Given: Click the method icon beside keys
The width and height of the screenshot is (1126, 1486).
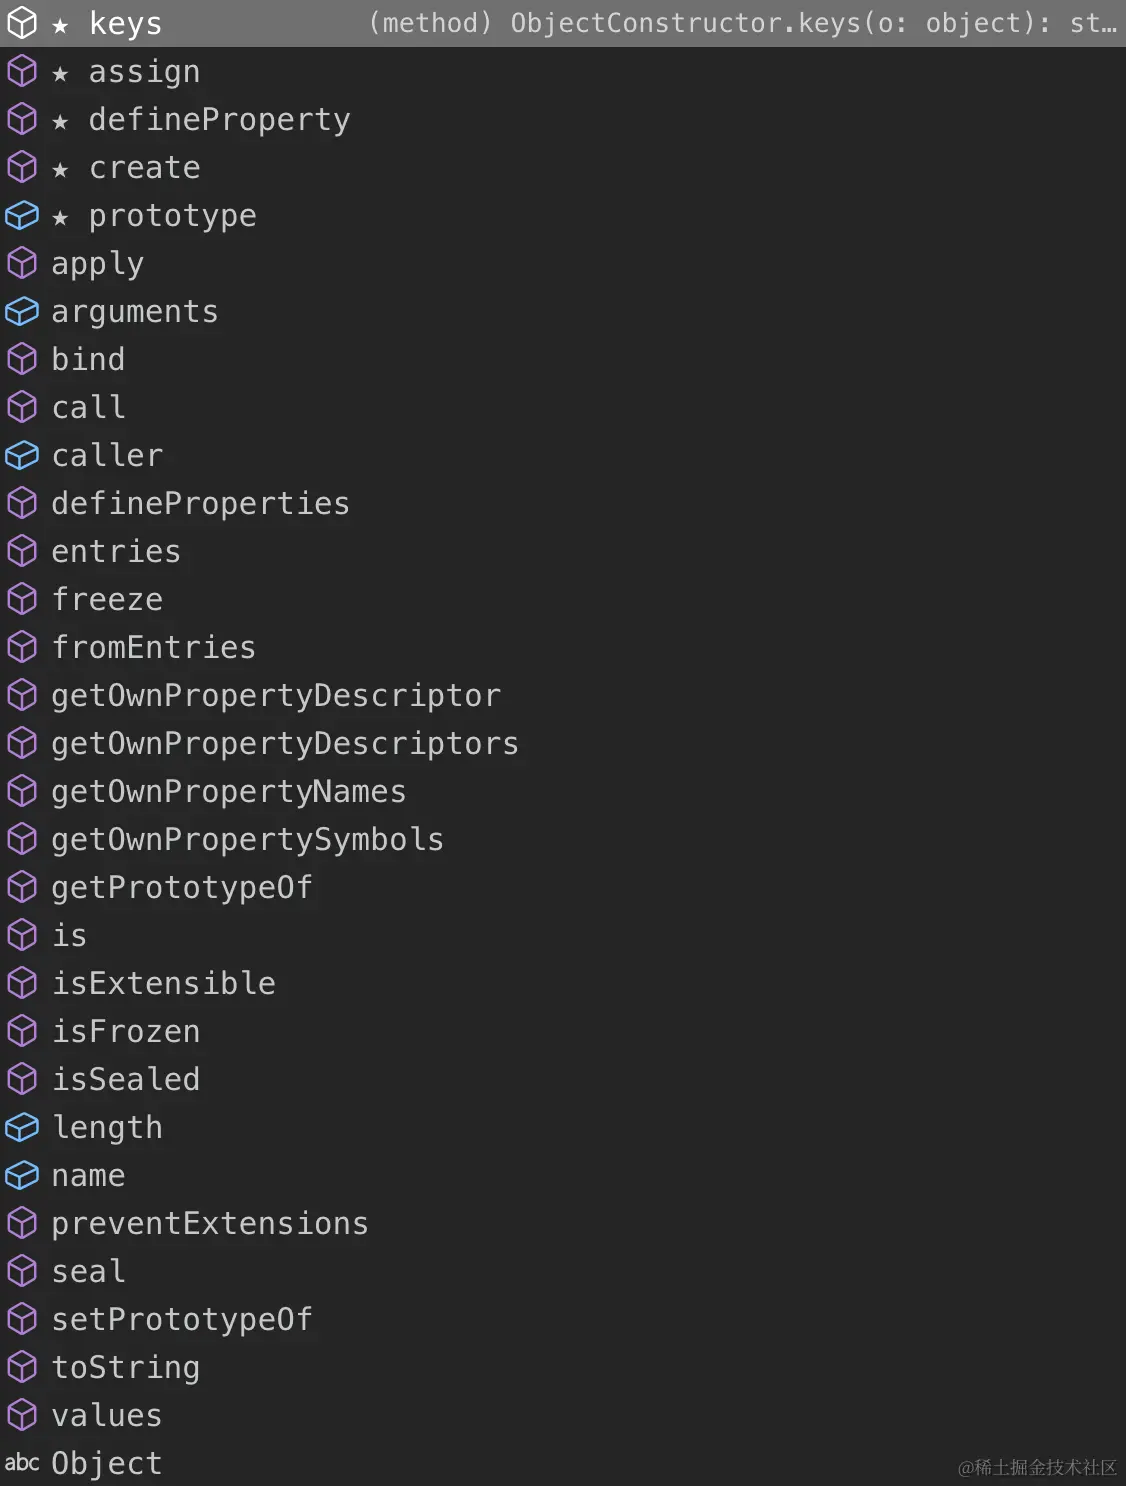Looking at the screenshot, I should [x=21, y=23].
